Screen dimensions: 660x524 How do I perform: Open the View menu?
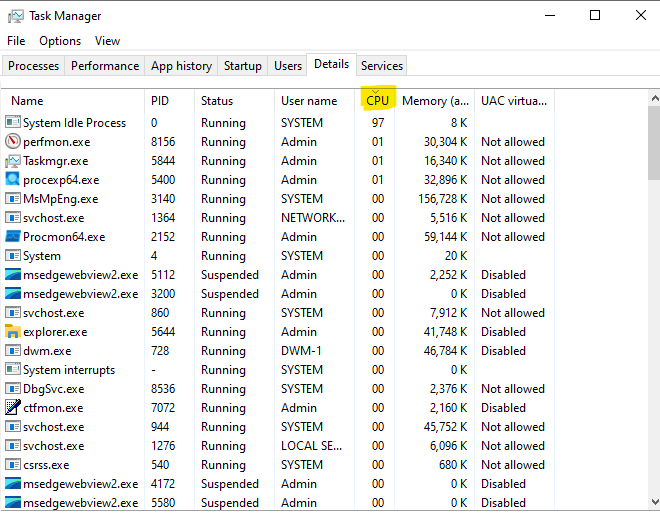point(107,41)
